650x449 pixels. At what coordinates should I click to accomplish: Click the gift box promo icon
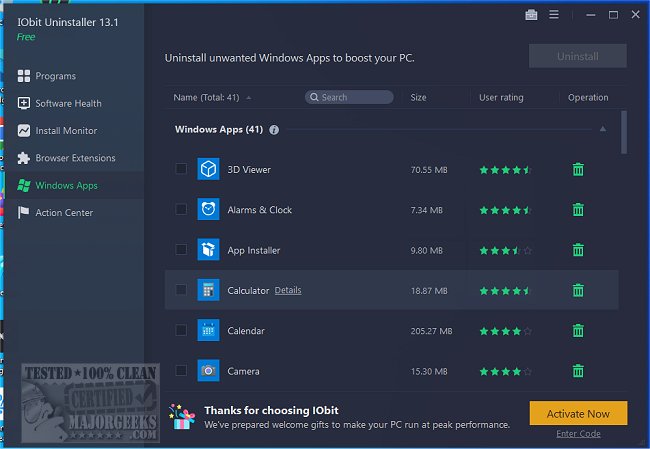(x=182, y=417)
